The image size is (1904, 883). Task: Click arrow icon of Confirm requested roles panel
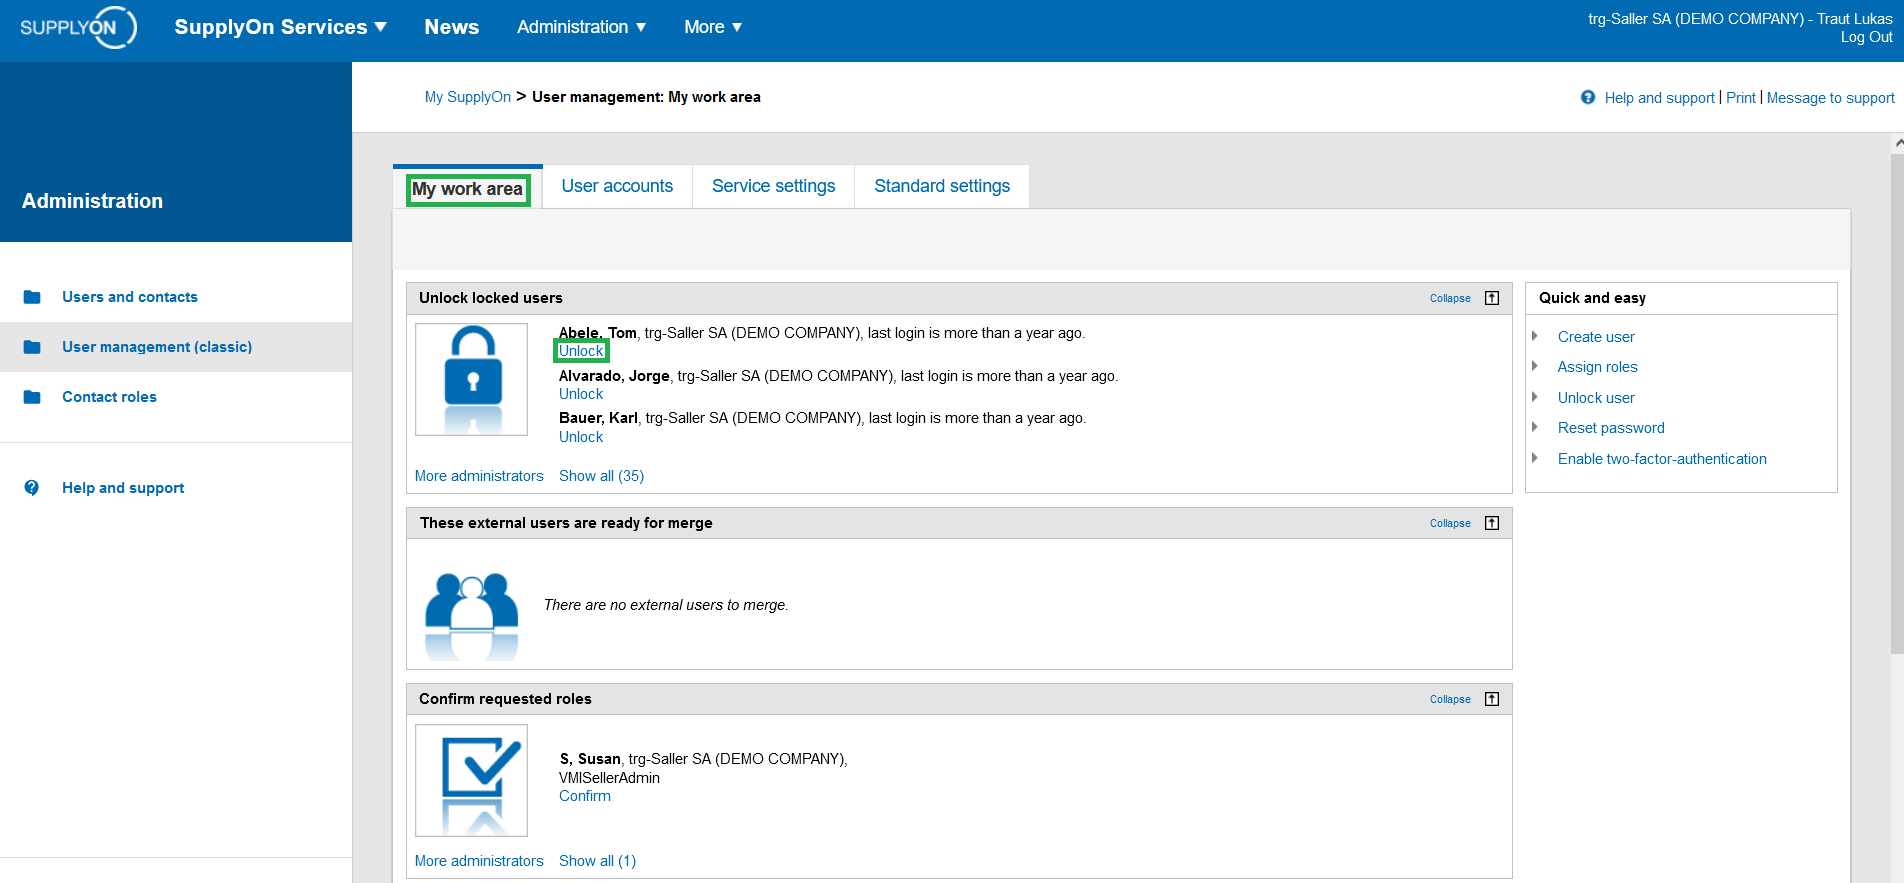coord(1492,699)
